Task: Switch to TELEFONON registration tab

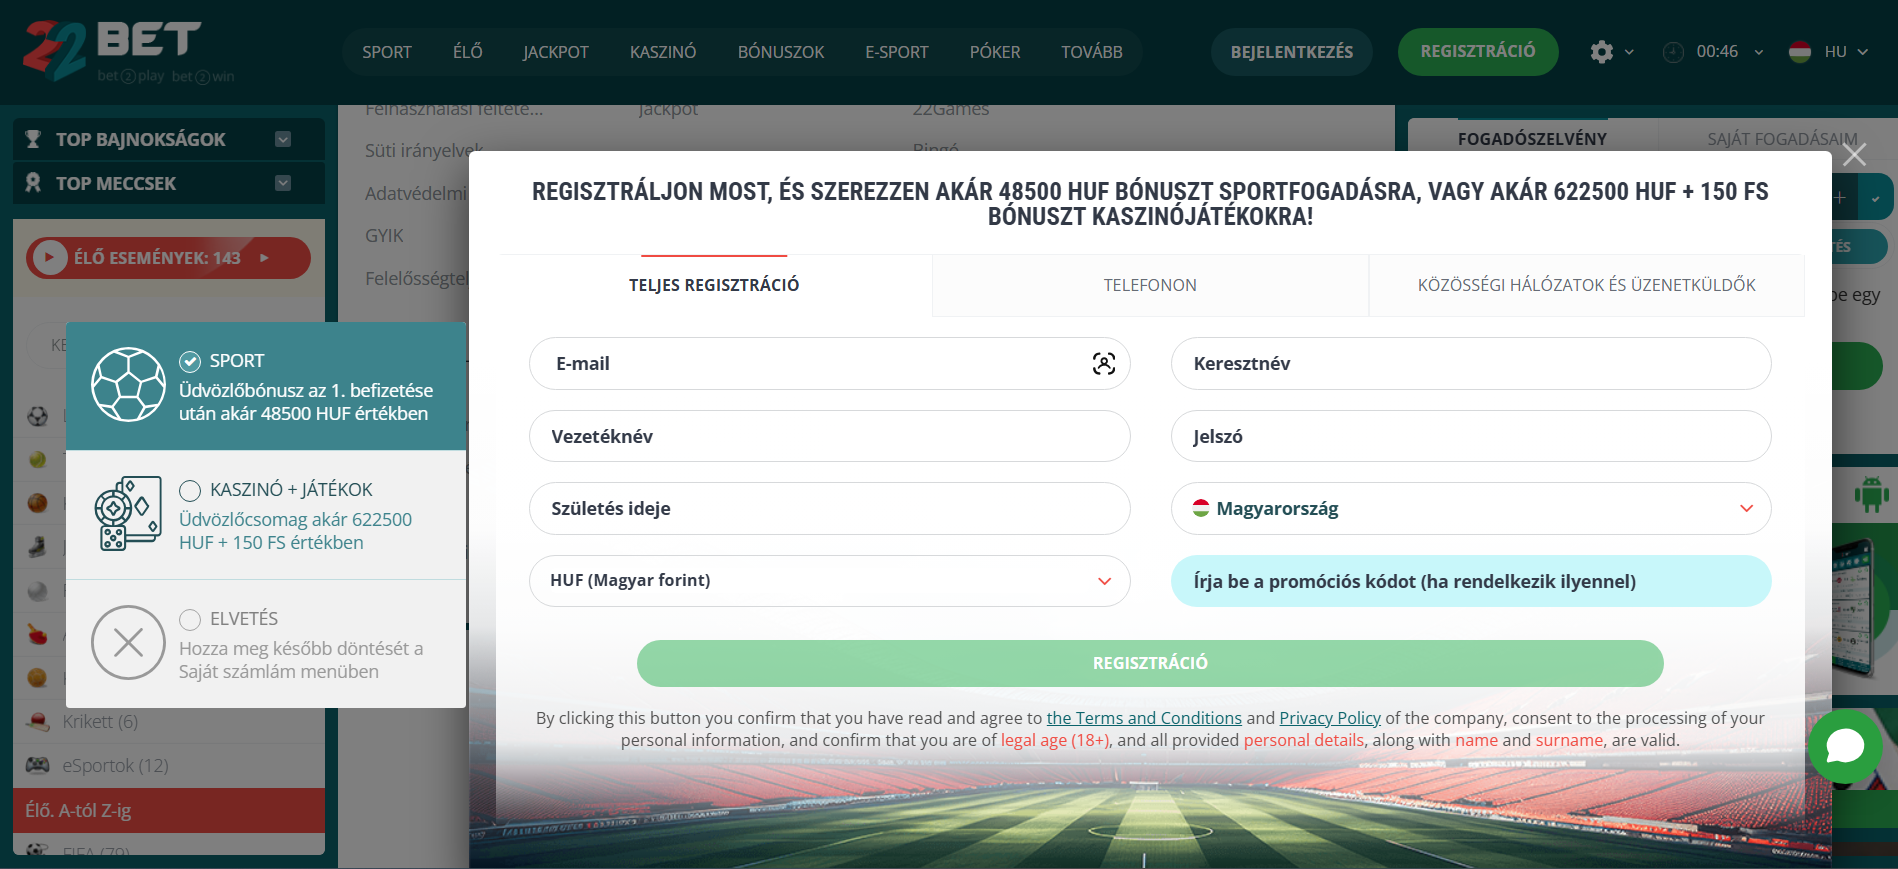Action: click(1150, 285)
